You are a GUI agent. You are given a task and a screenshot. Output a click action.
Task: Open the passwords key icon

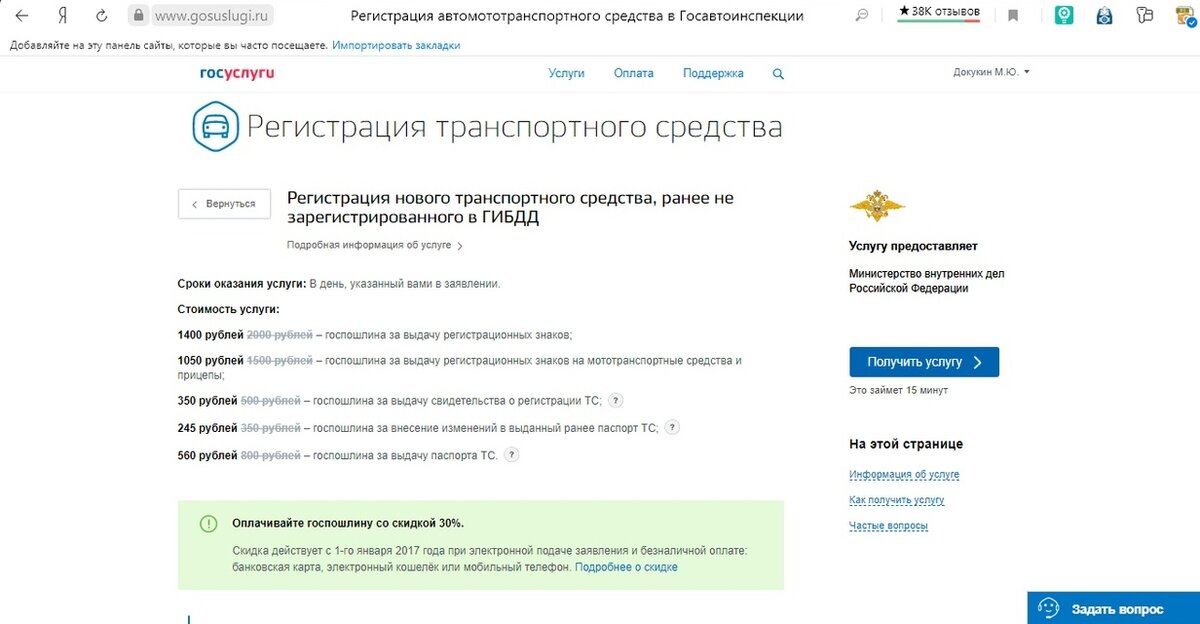tap(1144, 16)
